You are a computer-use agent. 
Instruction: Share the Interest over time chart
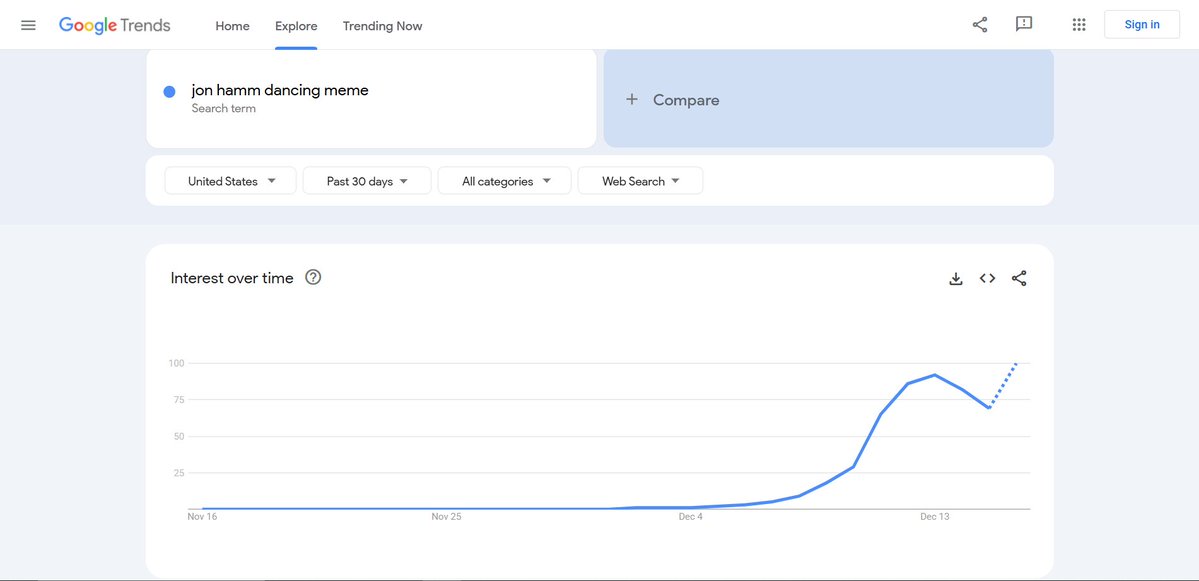(1019, 279)
